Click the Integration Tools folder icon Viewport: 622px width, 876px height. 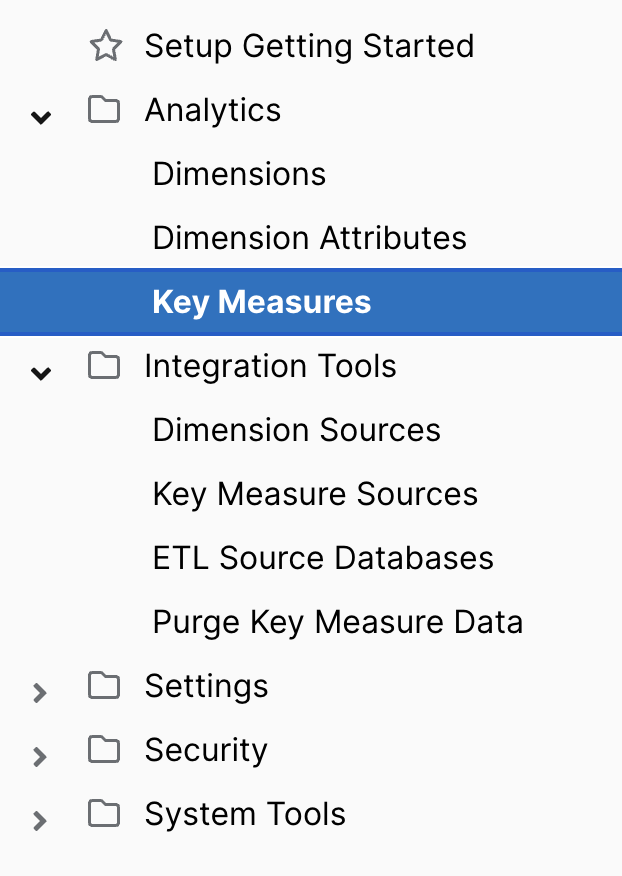pos(104,366)
